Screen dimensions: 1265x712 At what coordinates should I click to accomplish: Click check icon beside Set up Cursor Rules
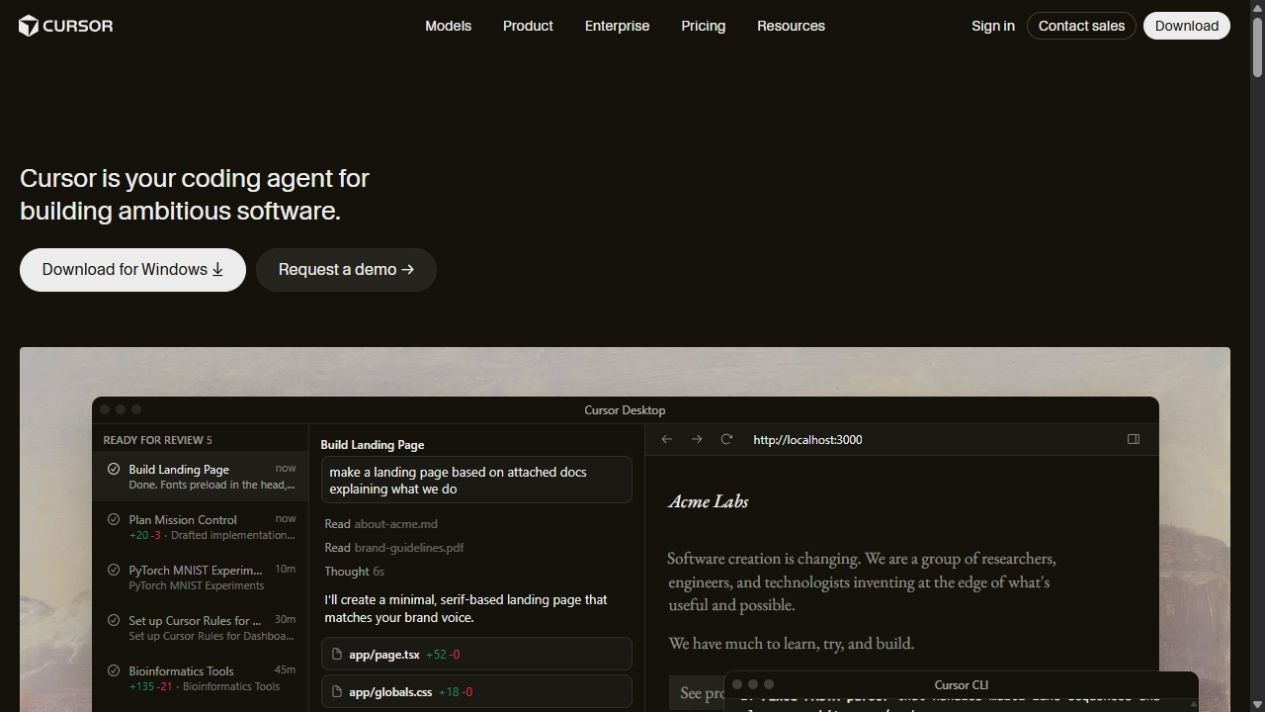(x=113, y=620)
